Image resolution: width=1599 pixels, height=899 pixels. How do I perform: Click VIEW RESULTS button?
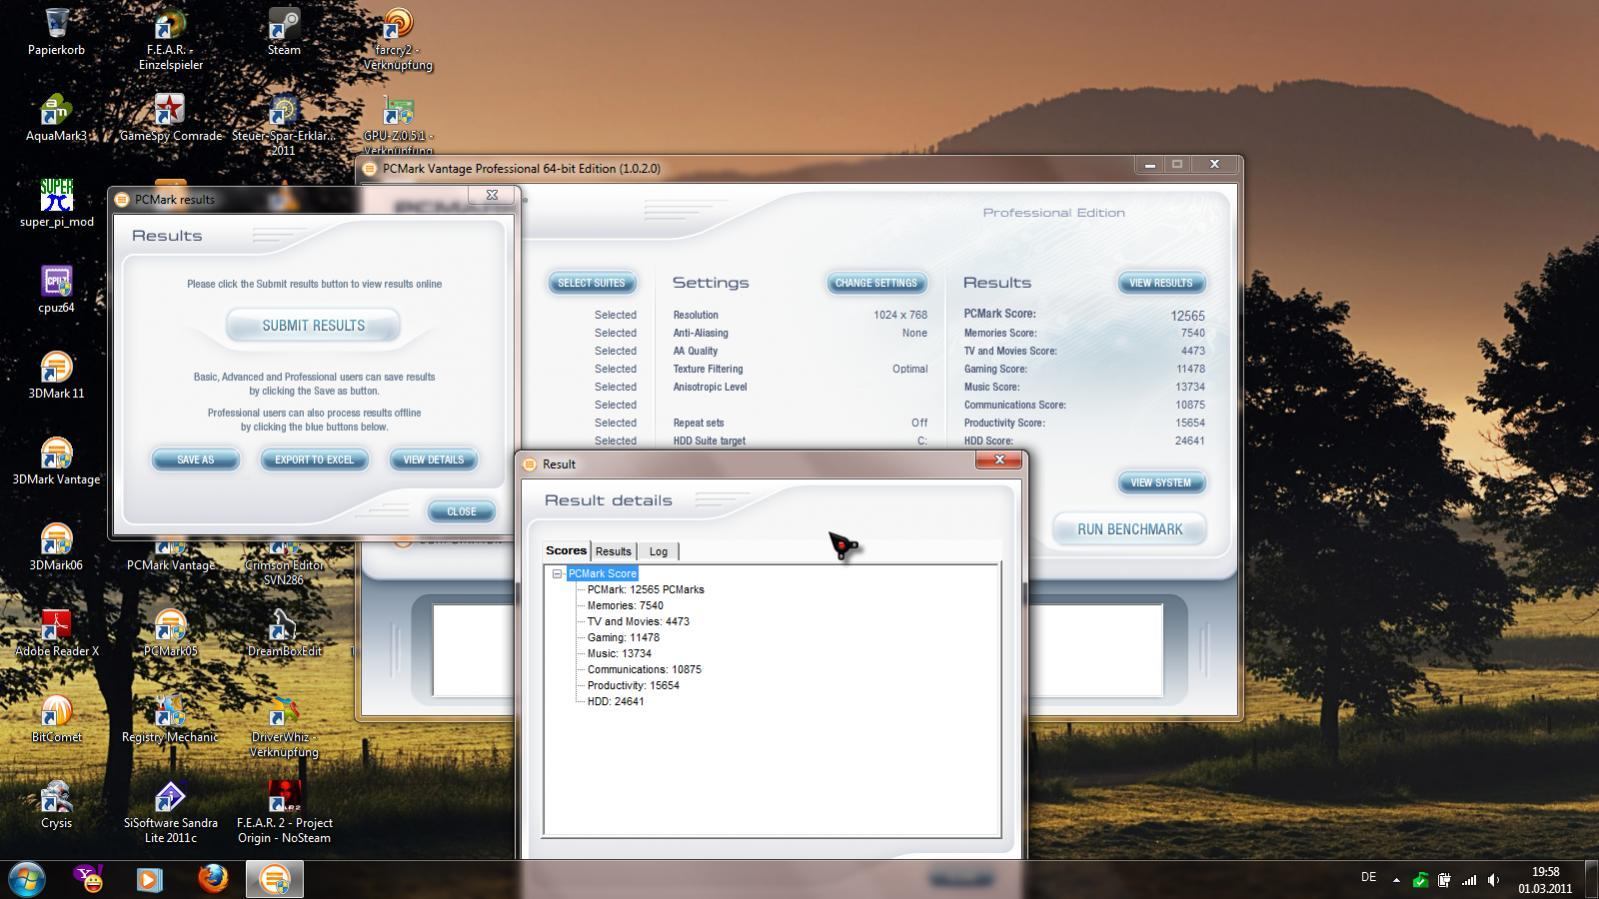1161,283
